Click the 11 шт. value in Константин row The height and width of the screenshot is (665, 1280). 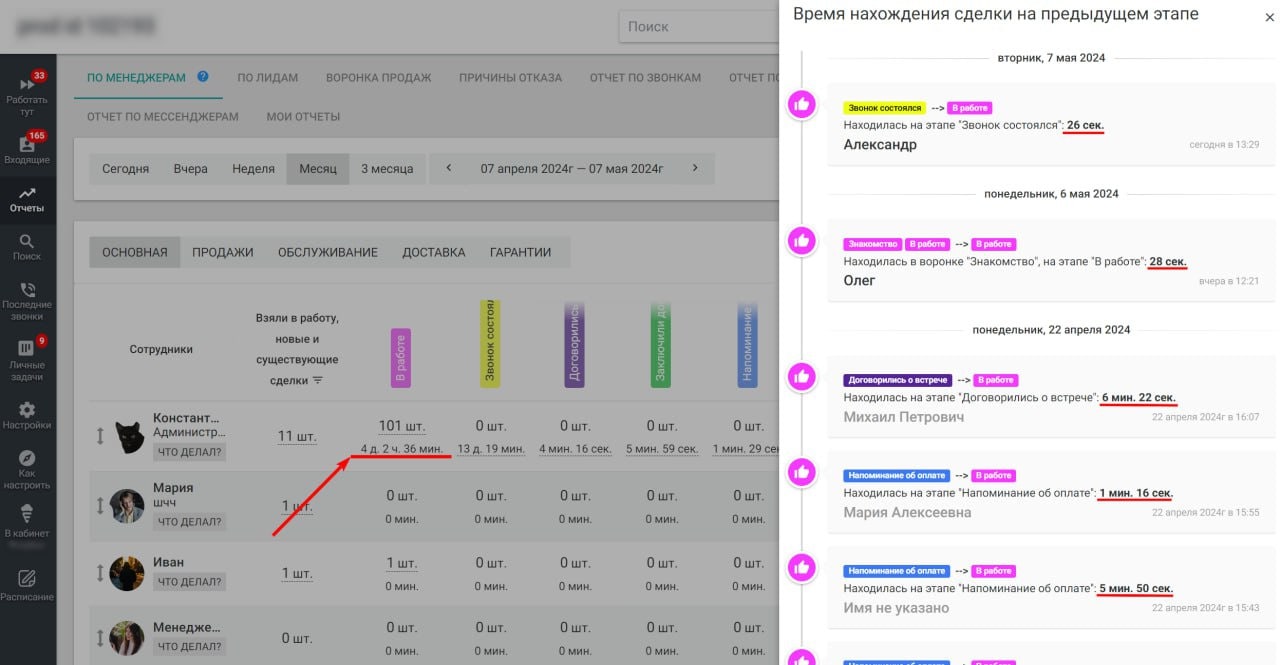tap(297, 436)
